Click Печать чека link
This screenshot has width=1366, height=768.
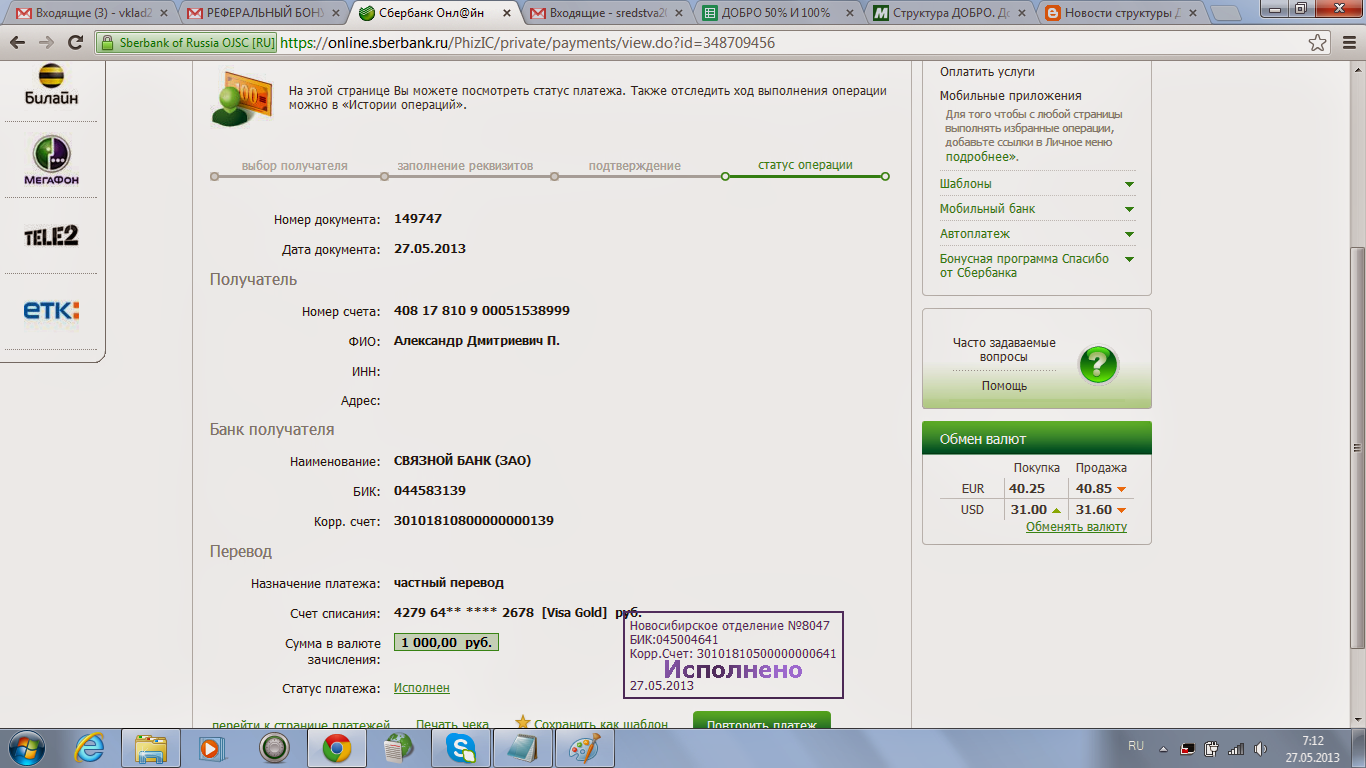452,724
